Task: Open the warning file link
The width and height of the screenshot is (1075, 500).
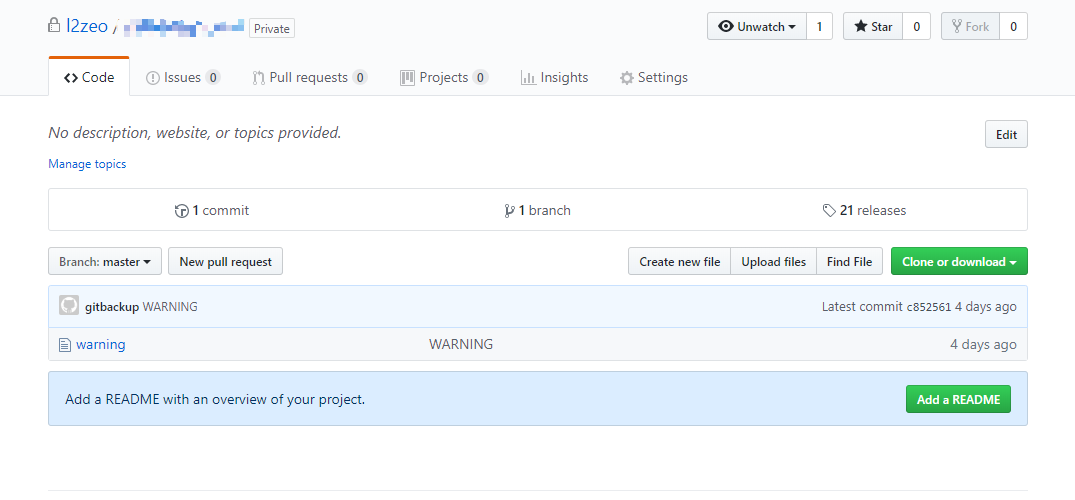Action: point(100,345)
